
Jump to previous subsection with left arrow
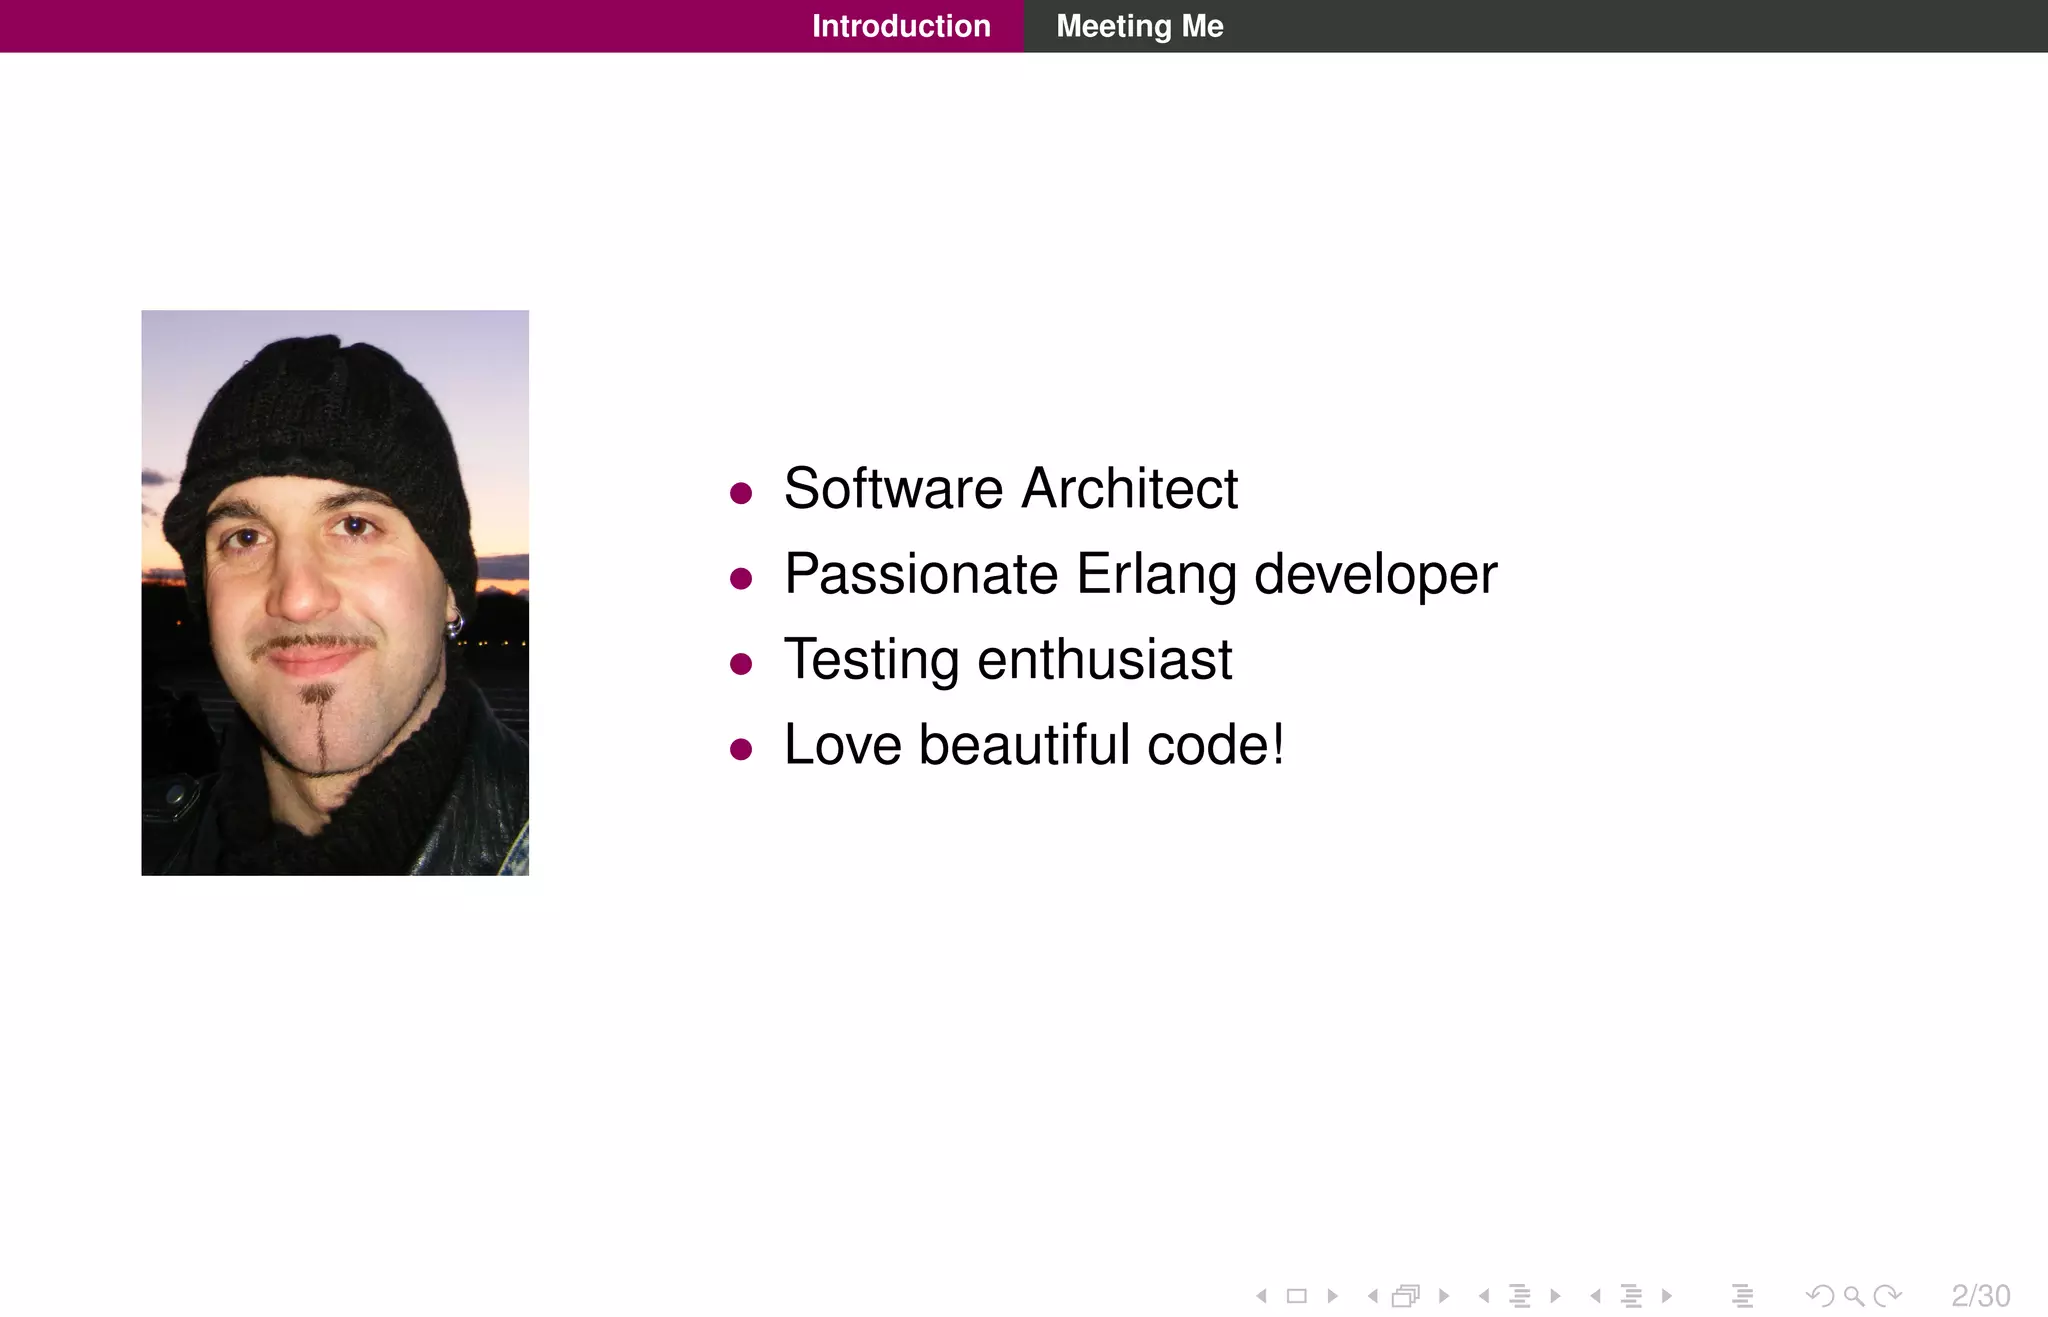tap(1484, 1296)
